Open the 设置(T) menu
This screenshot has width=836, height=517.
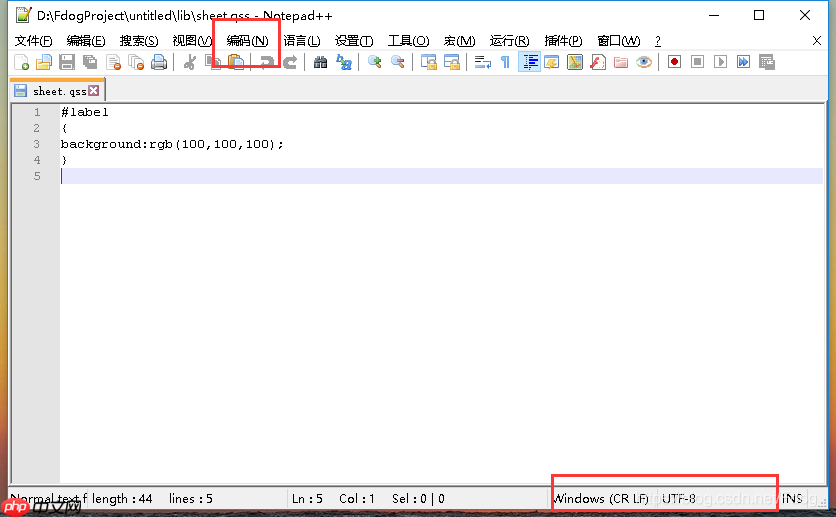(x=354, y=41)
